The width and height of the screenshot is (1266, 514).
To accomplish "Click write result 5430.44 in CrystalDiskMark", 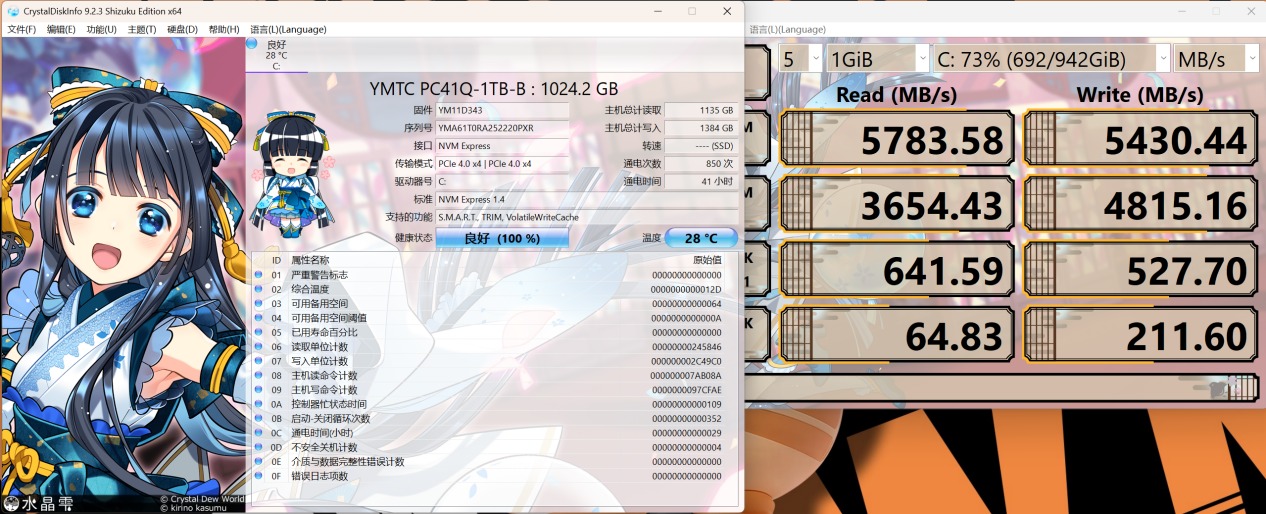I will click(1141, 141).
